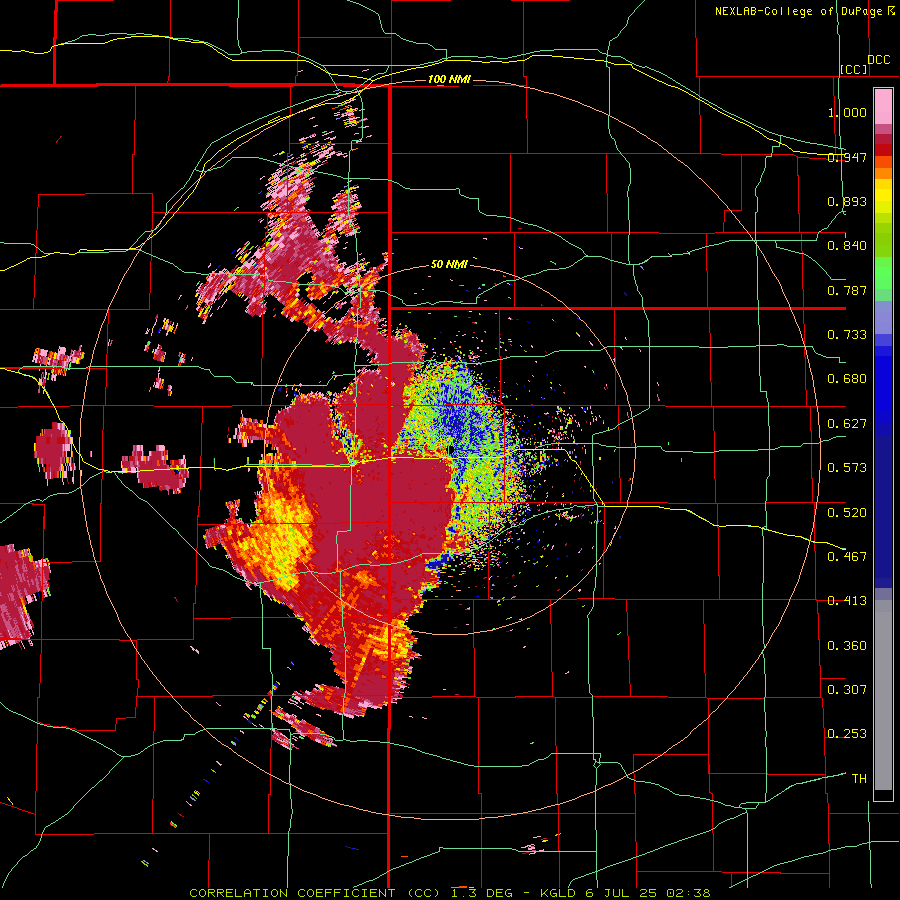Click the Correlation Coefficient caption at the bottom
Screen dimensions: 900x900
click(451, 893)
